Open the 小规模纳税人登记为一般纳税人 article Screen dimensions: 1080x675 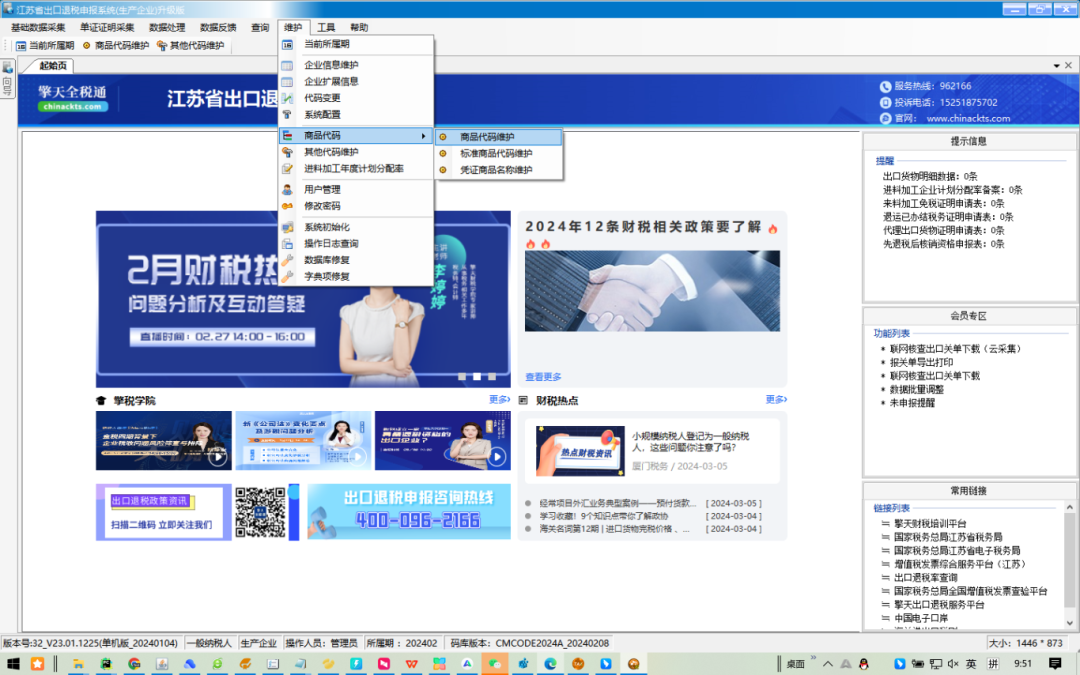691,442
